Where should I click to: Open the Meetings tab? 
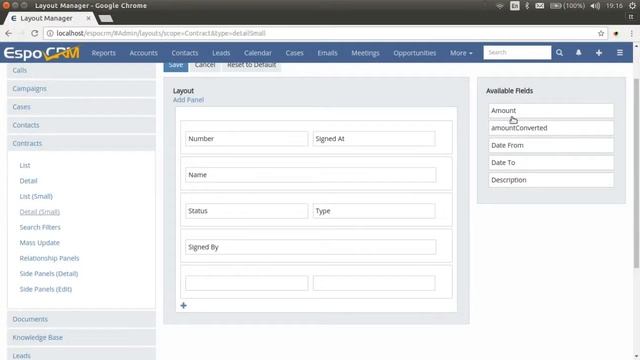[365, 53]
